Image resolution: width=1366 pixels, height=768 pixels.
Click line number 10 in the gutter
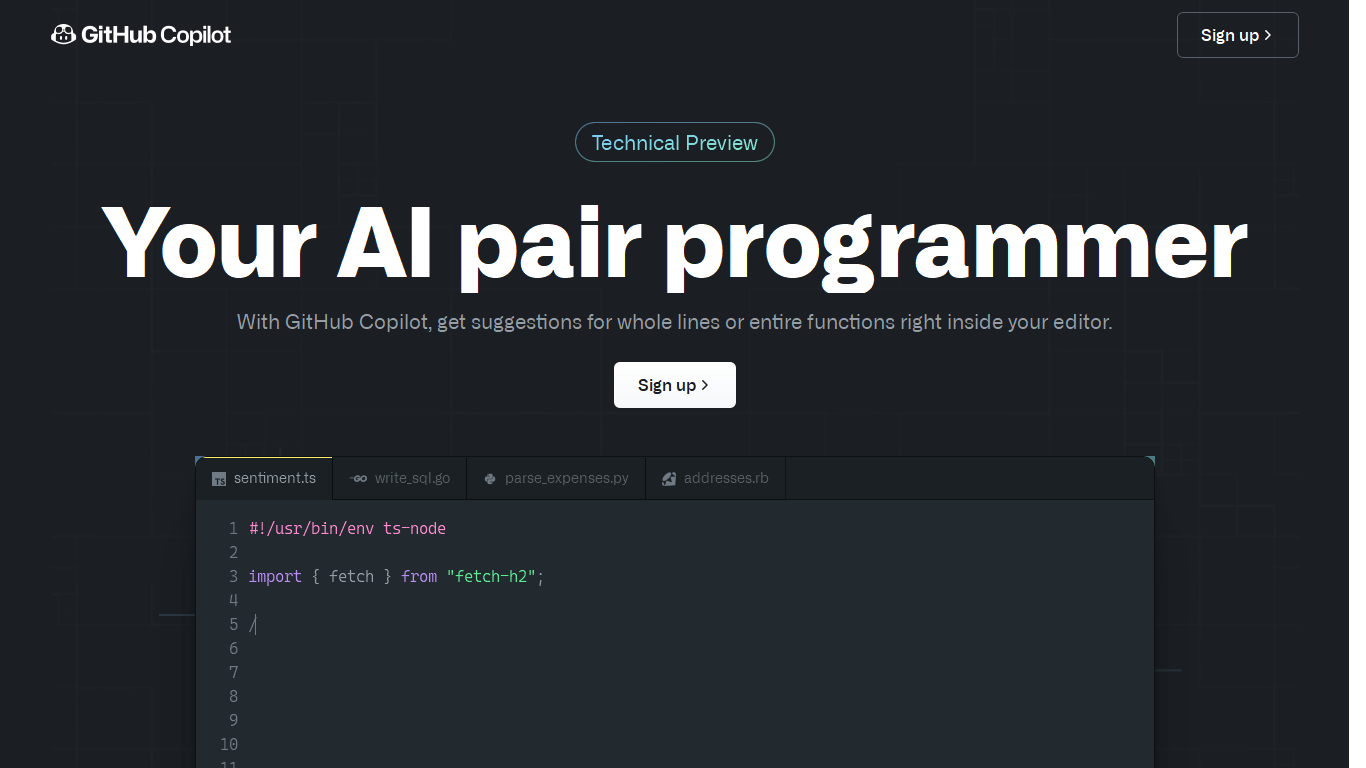point(229,744)
